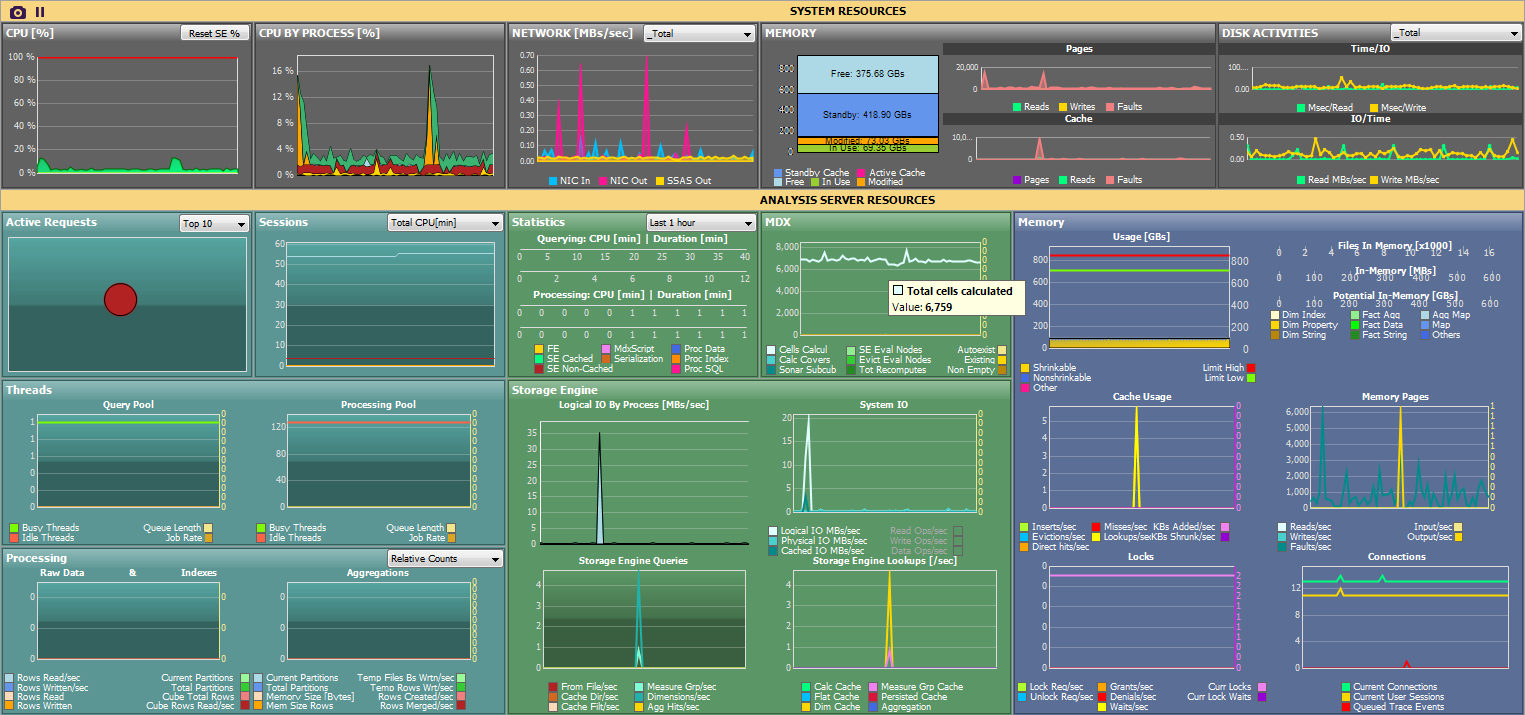The height and width of the screenshot is (715, 1525).
Task: Open the Network _Total dropdown
Action: click(x=699, y=33)
